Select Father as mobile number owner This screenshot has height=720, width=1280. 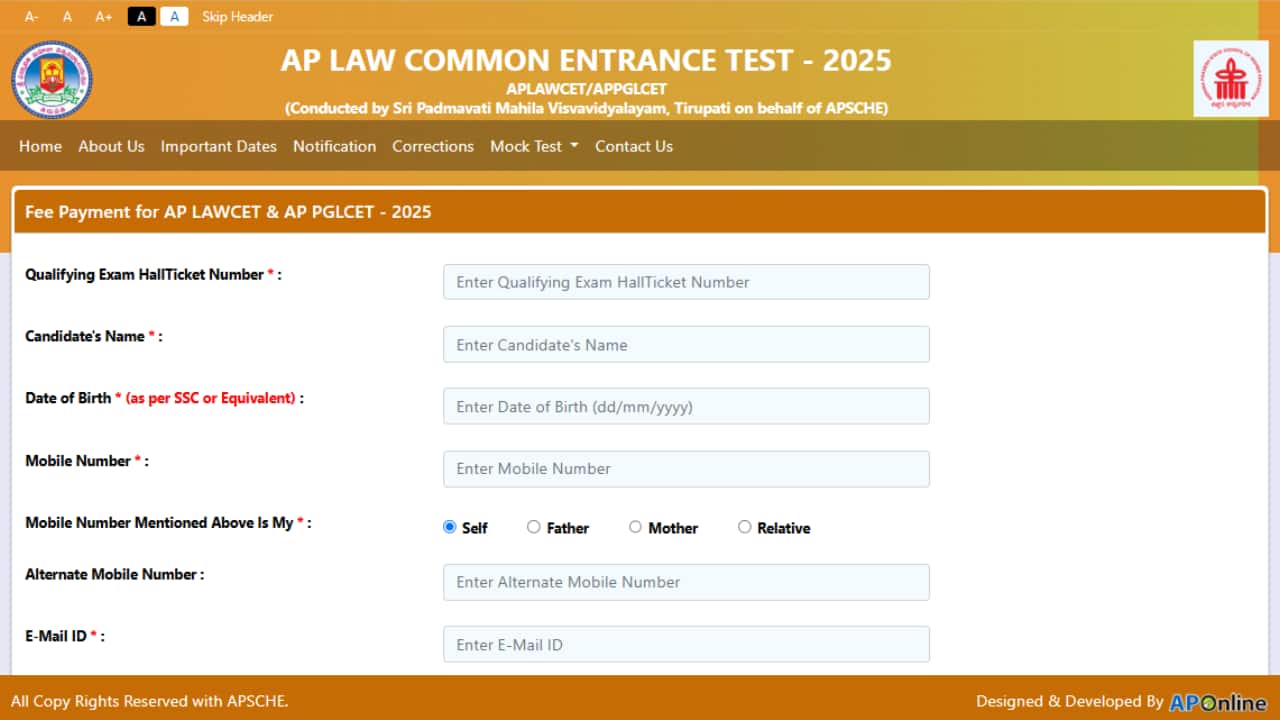534,526
